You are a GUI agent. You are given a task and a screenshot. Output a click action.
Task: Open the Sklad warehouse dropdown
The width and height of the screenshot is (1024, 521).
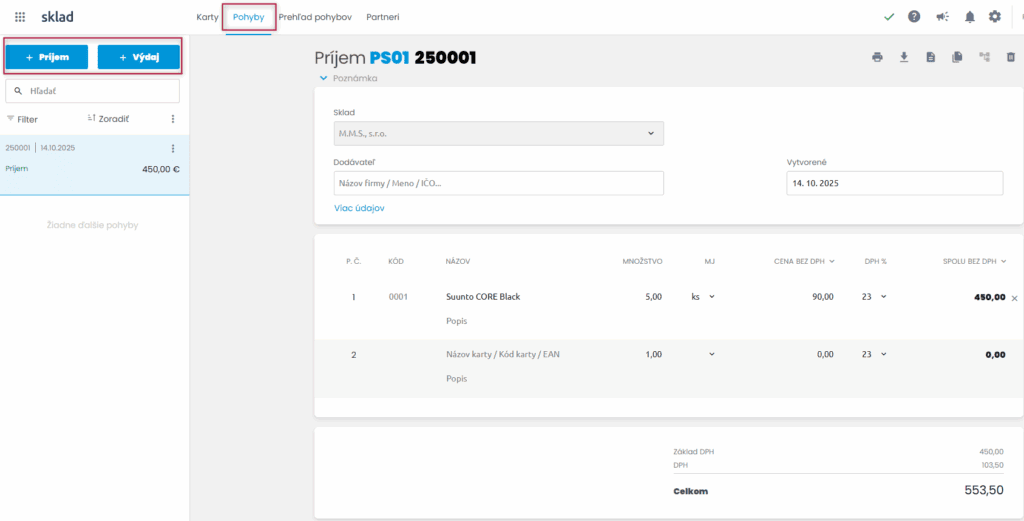pyautogui.click(x=498, y=133)
